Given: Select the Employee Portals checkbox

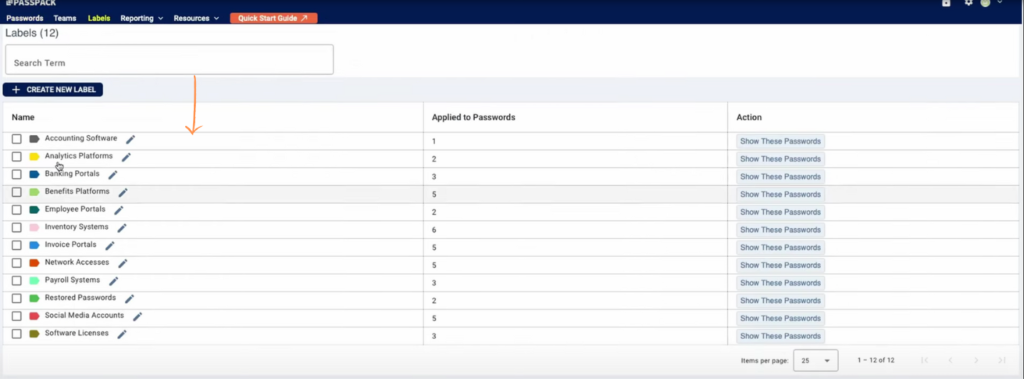Looking at the screenshot, I should point(17,210).
